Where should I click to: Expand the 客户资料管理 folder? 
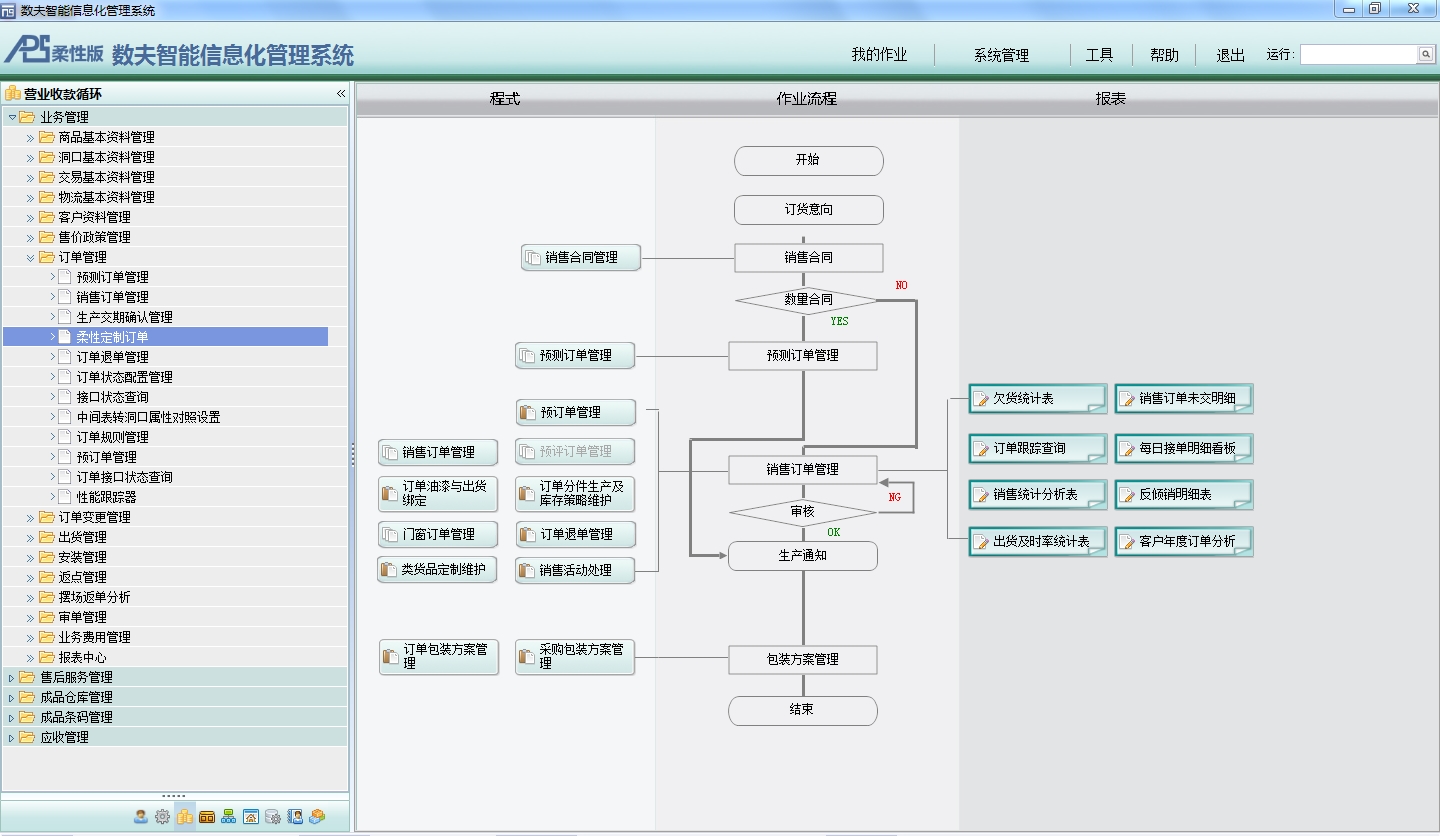[x=30, y=217]
